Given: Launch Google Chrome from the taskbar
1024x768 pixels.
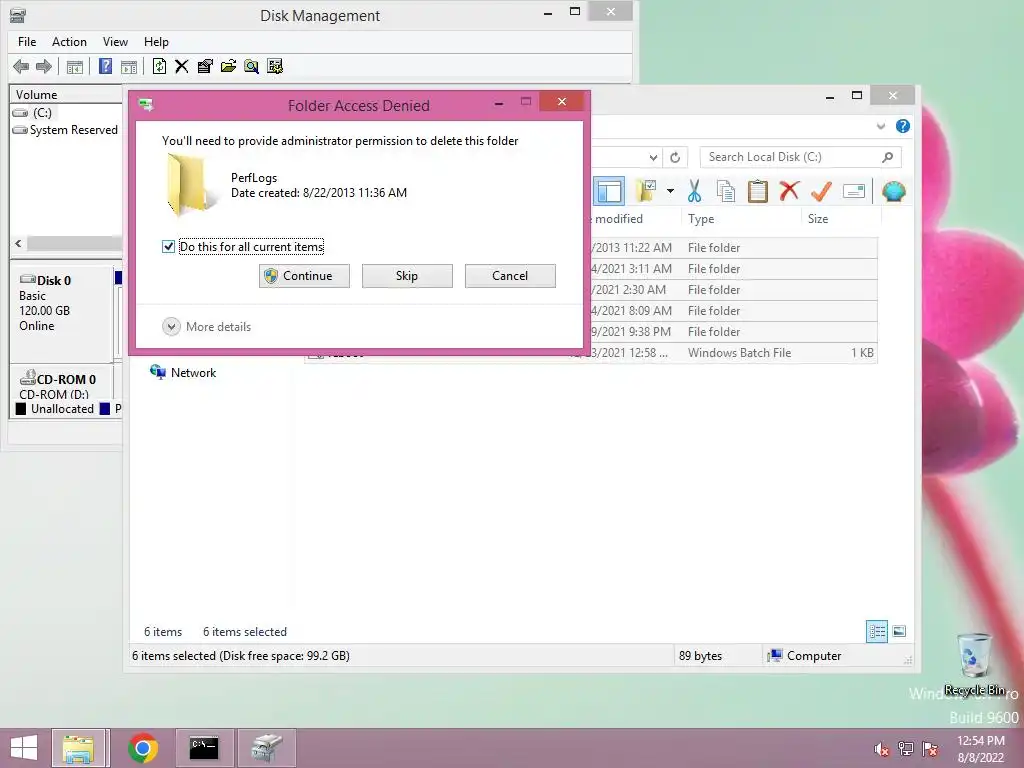Looking at the screenshot, I should (143, 748).
